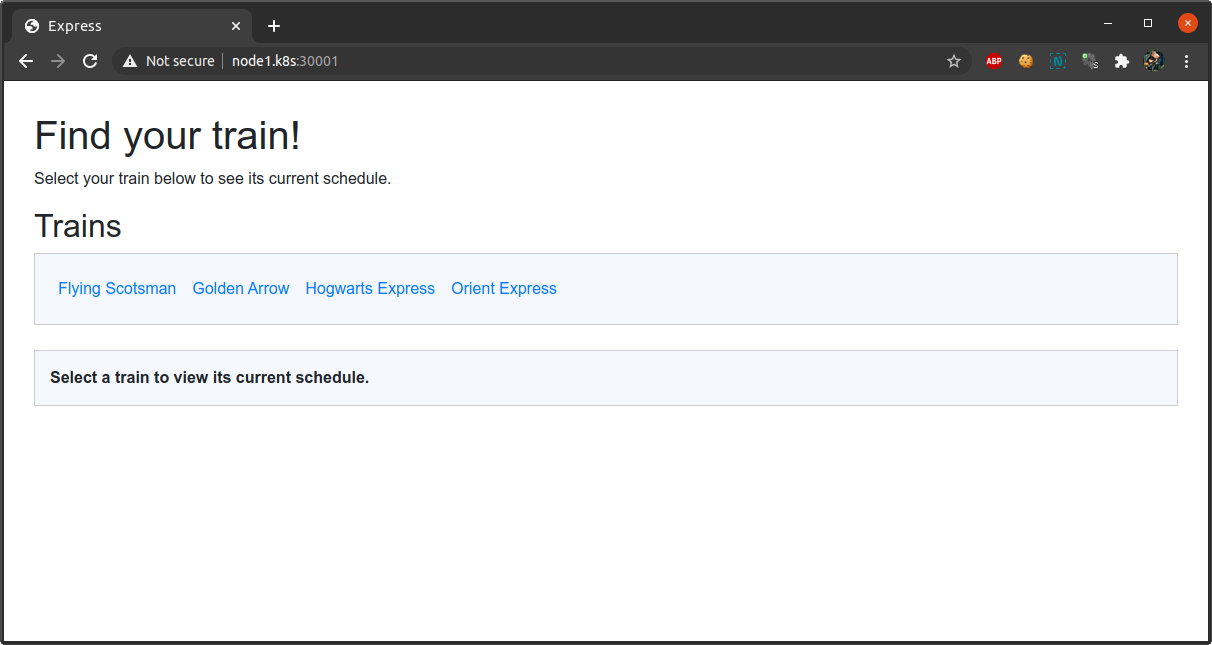
Task: Select the Golden Arrow train link
Action: click(x=241, y=288)
